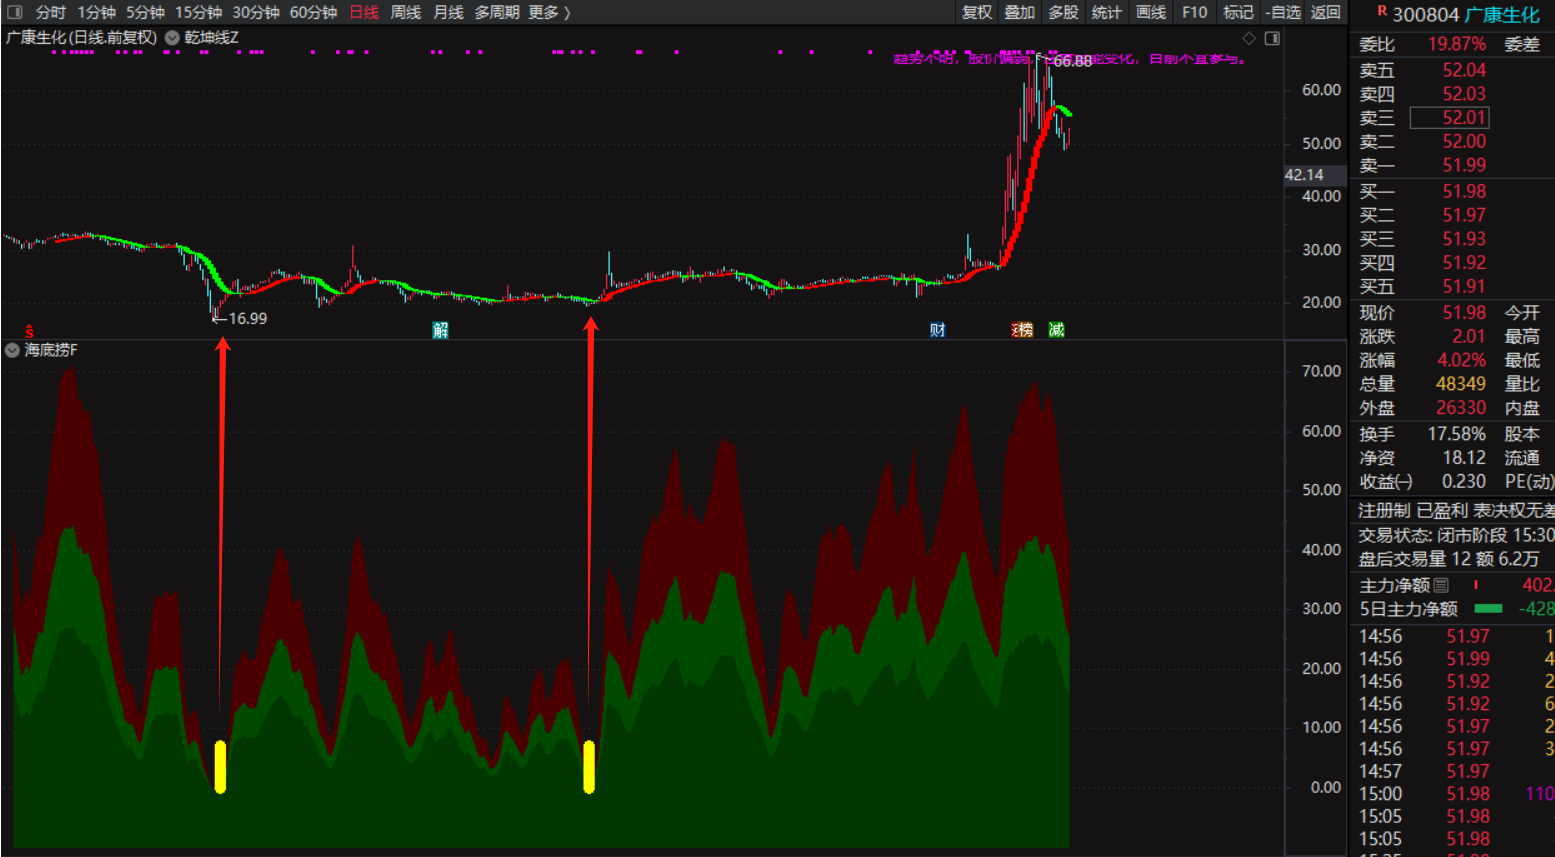Viewport: 1555px width, 857px height.
Task: Select the 60分钟 period tab
Action: [313, 12]
